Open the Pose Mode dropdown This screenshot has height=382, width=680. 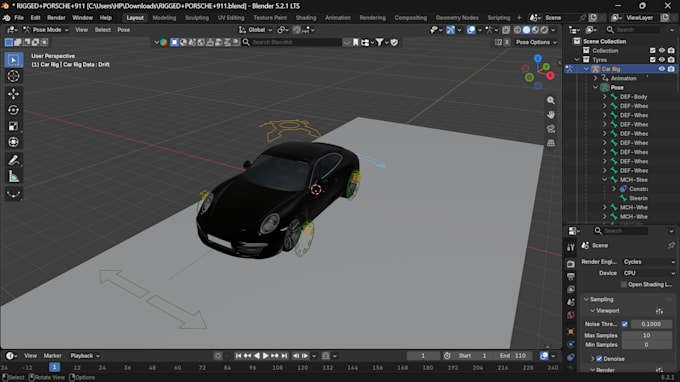pyautogui.click(x=46, y=30)
